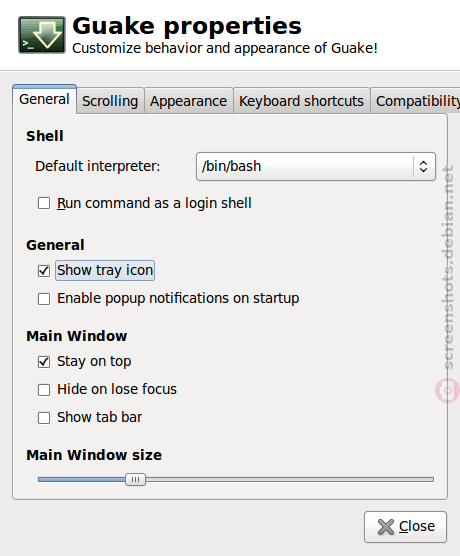Enable popup notifications on startup
Screen dimensions: 460x556
click(44, 299)
